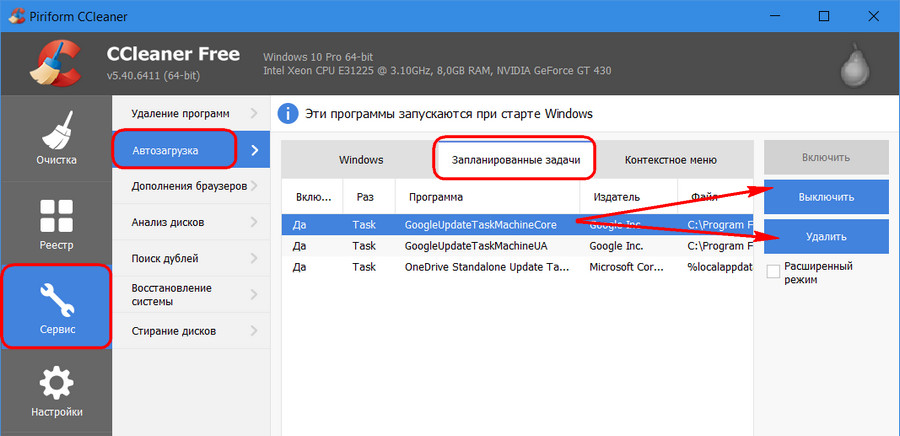Toggle the Расширенный режим checkbox
Screen dimensions: 900x436
pyautogui.click(x=773, y=272)
